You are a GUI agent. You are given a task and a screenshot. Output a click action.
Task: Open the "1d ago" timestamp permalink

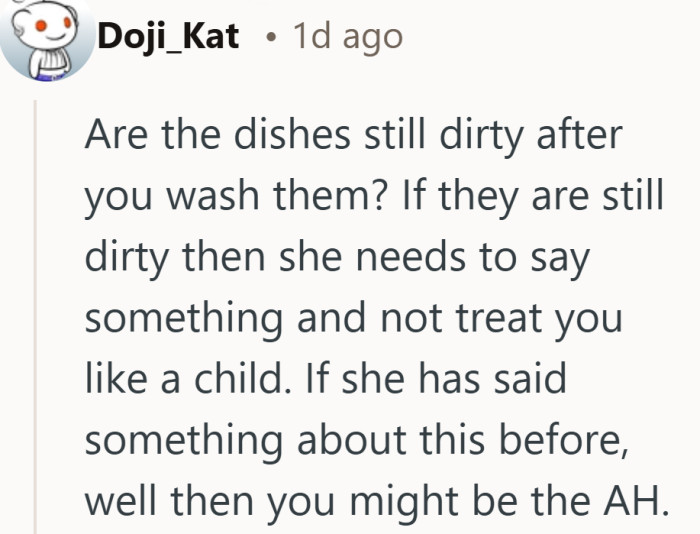tap(348, 37)
